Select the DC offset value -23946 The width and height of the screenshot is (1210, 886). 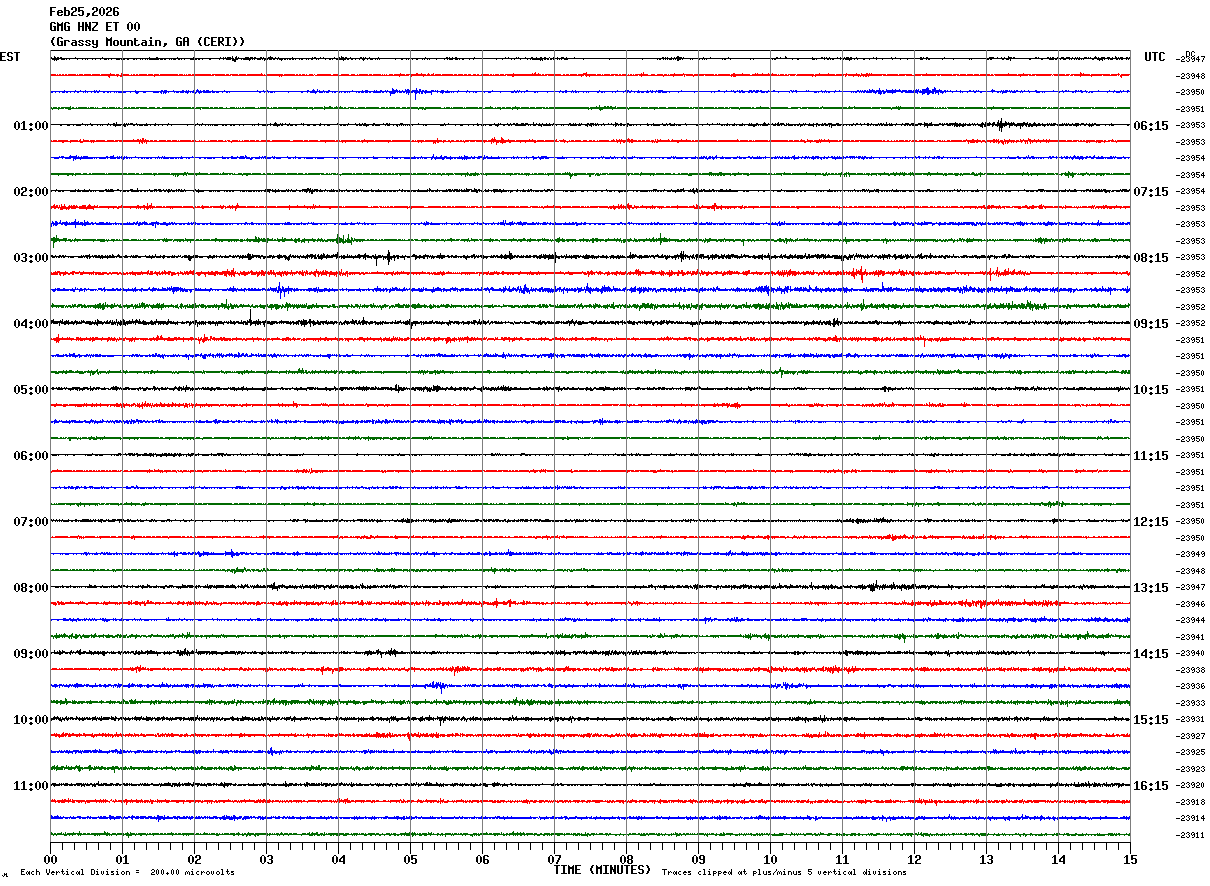[x=1191, y=605]
